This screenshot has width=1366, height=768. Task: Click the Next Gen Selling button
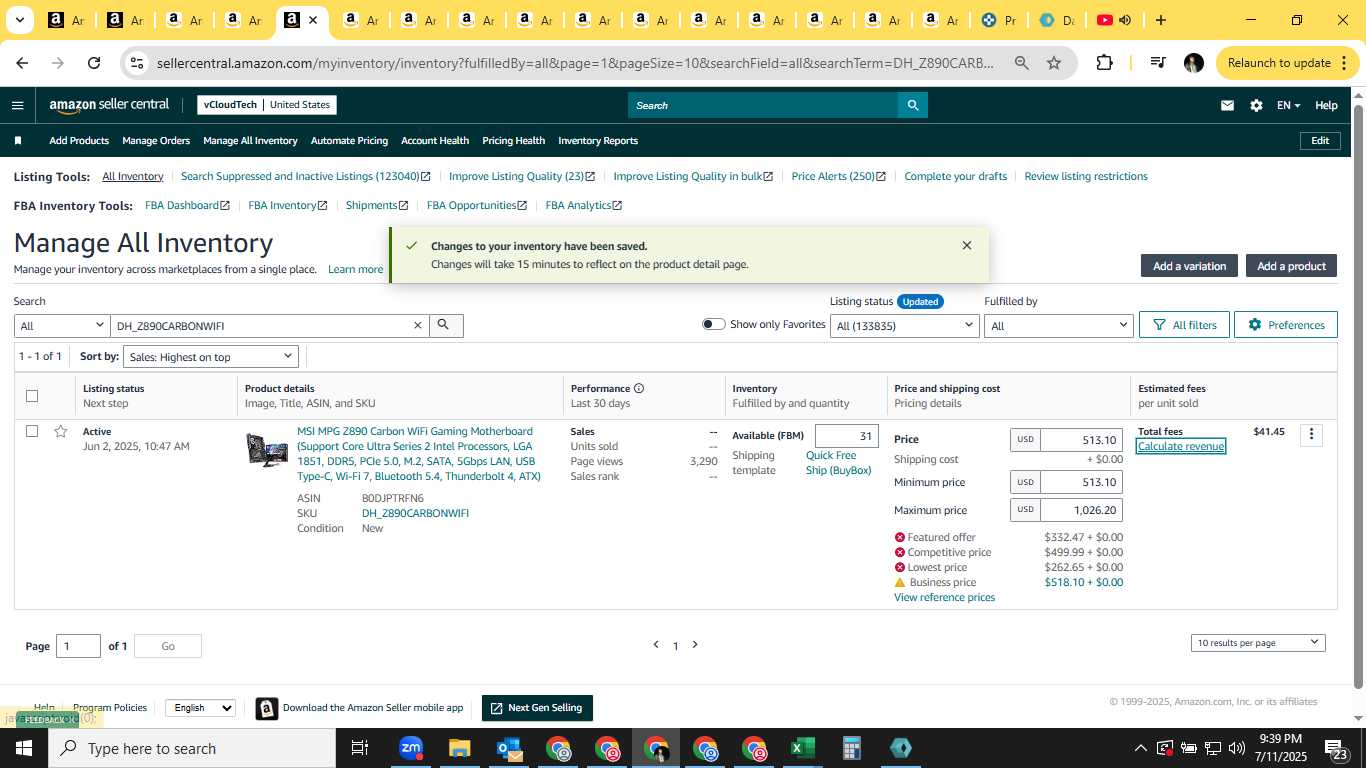click(537, 708)
